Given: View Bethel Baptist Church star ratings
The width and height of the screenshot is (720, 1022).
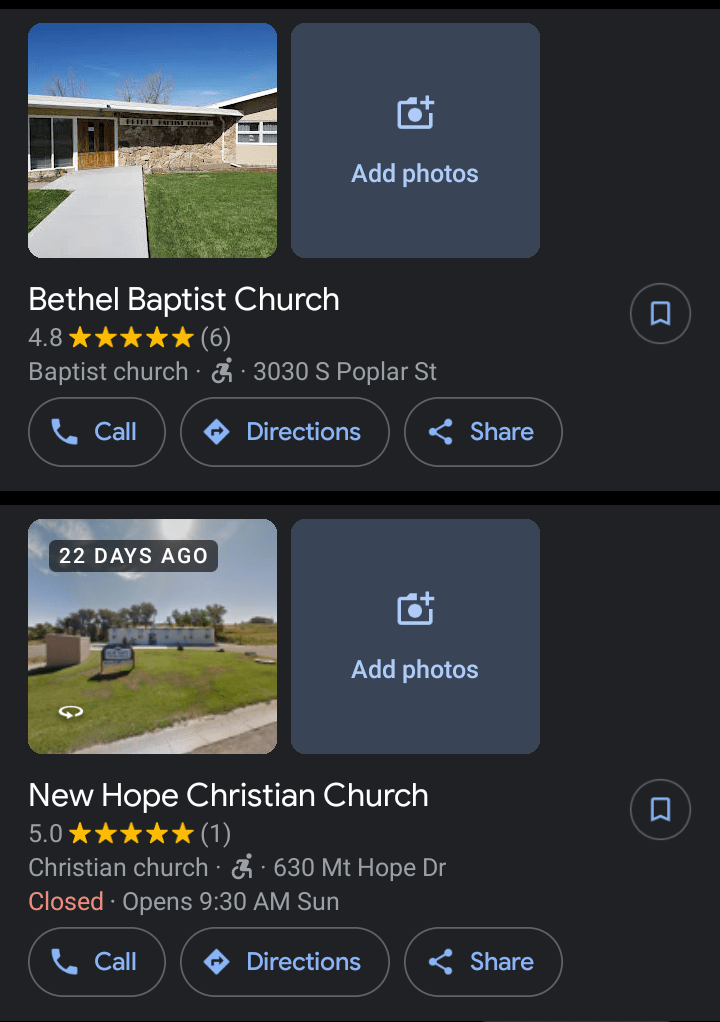Looking at the screenshot, I should click(x=131, y=337).
